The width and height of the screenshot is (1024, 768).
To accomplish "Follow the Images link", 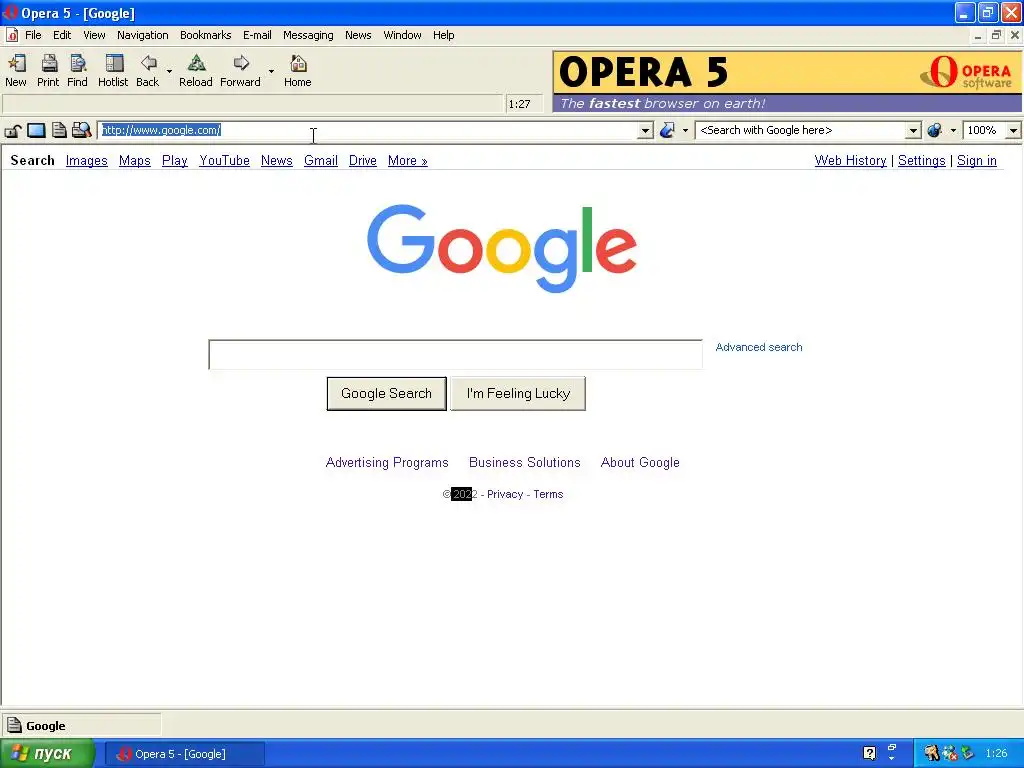I will 87,161.
